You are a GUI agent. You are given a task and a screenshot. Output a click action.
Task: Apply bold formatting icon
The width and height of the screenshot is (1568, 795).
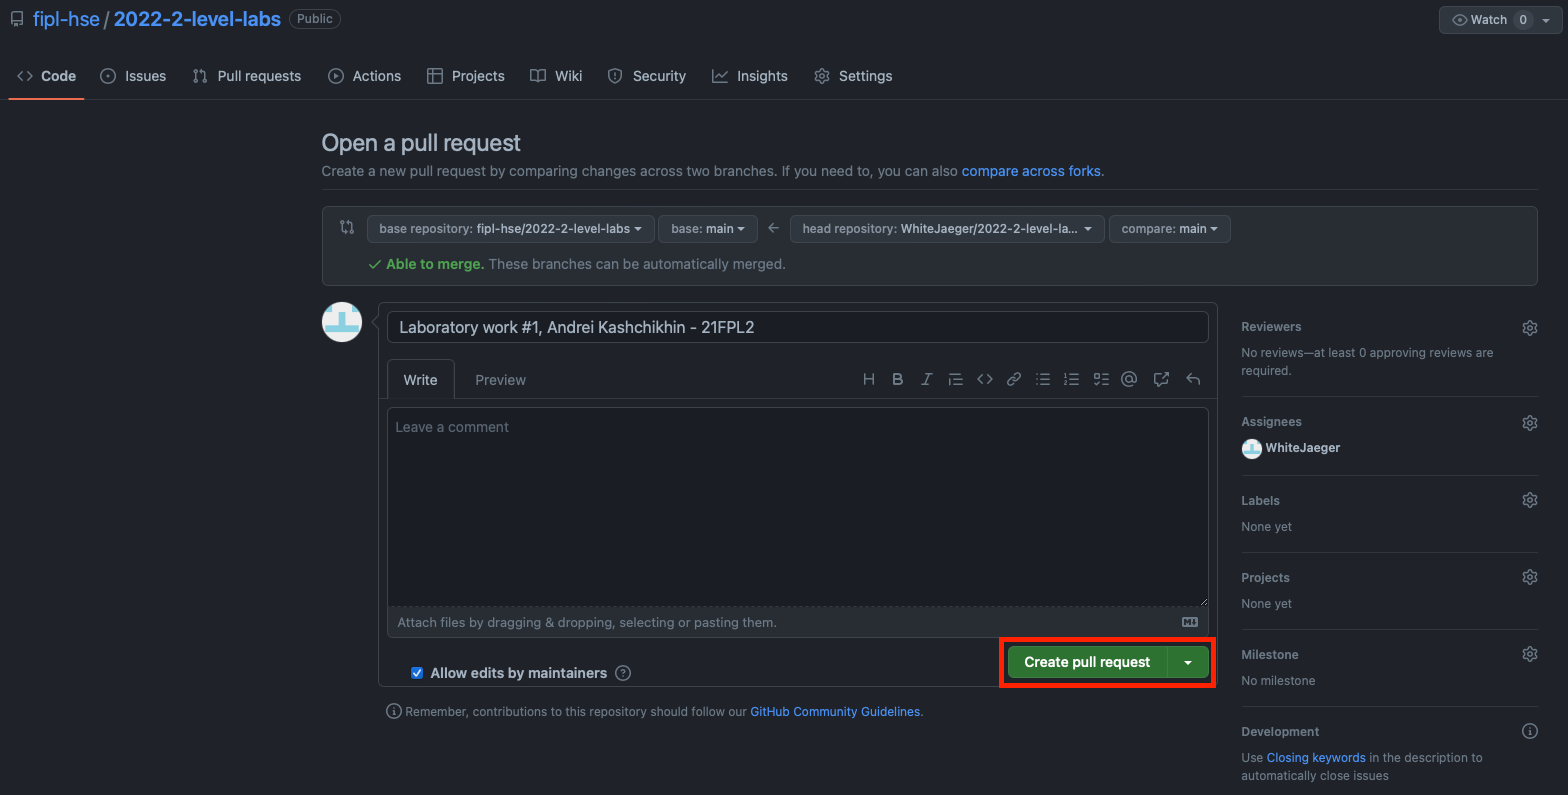click(x=898, y=379)
